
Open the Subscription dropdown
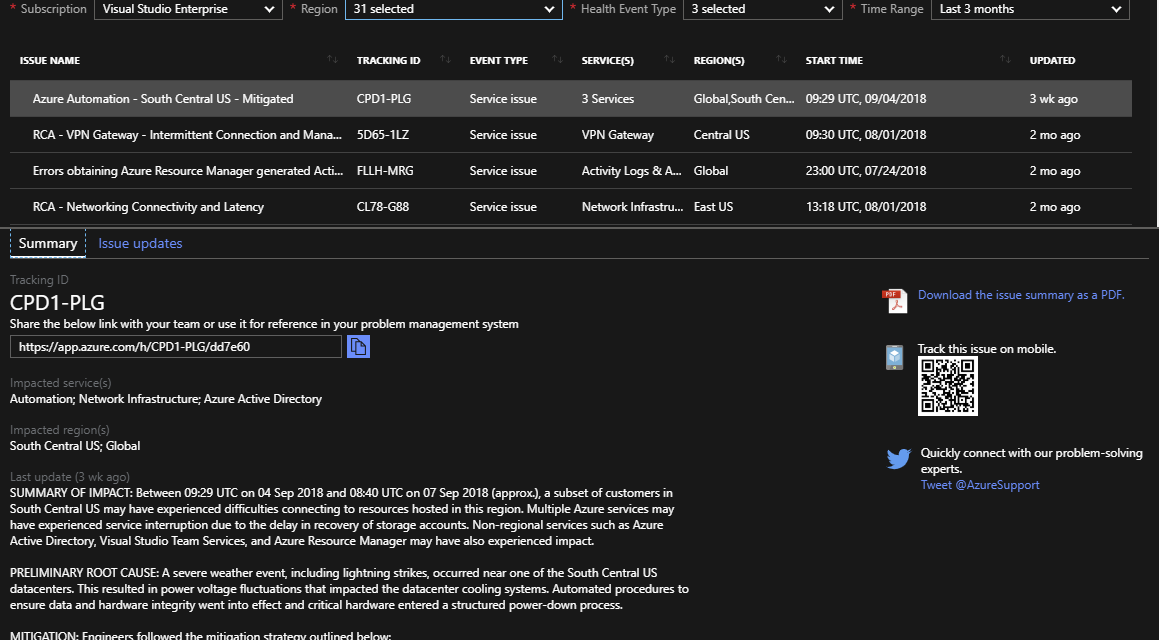tap(188, 10)
